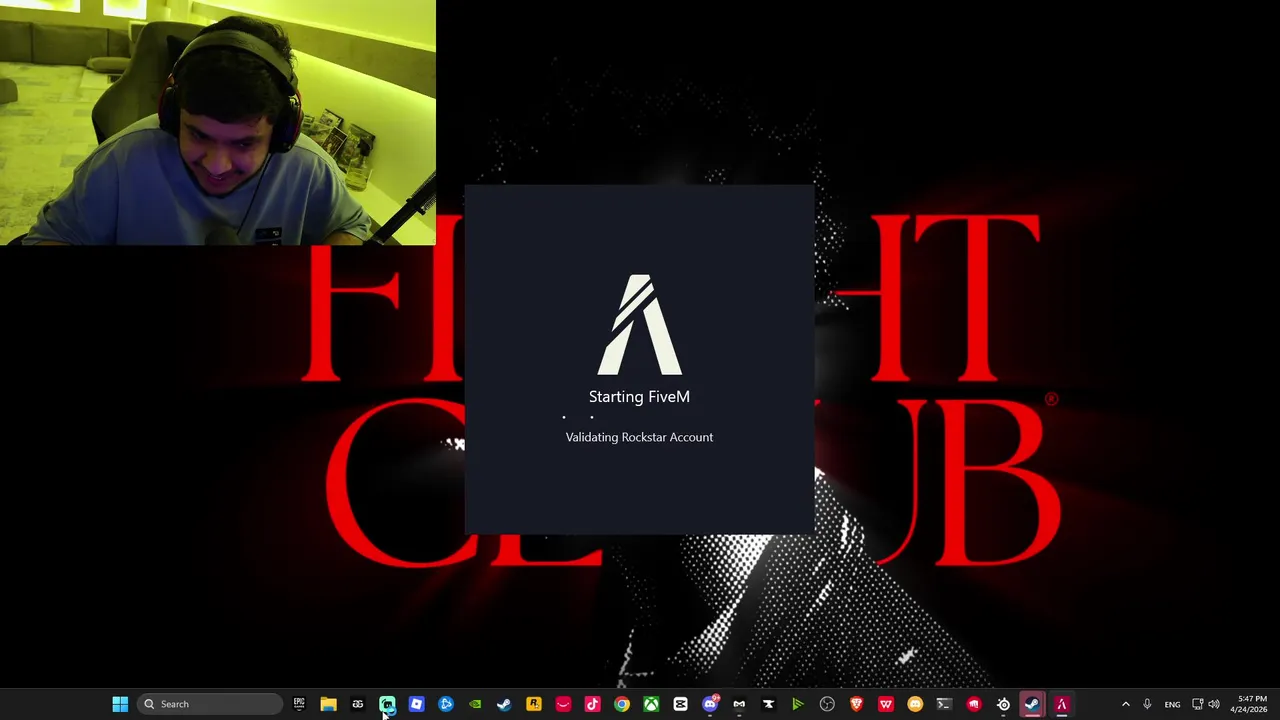This screenshot has width=1280, height=720.
Task: Click the Steam icon beside Rockstar Games
Action: 504,704
